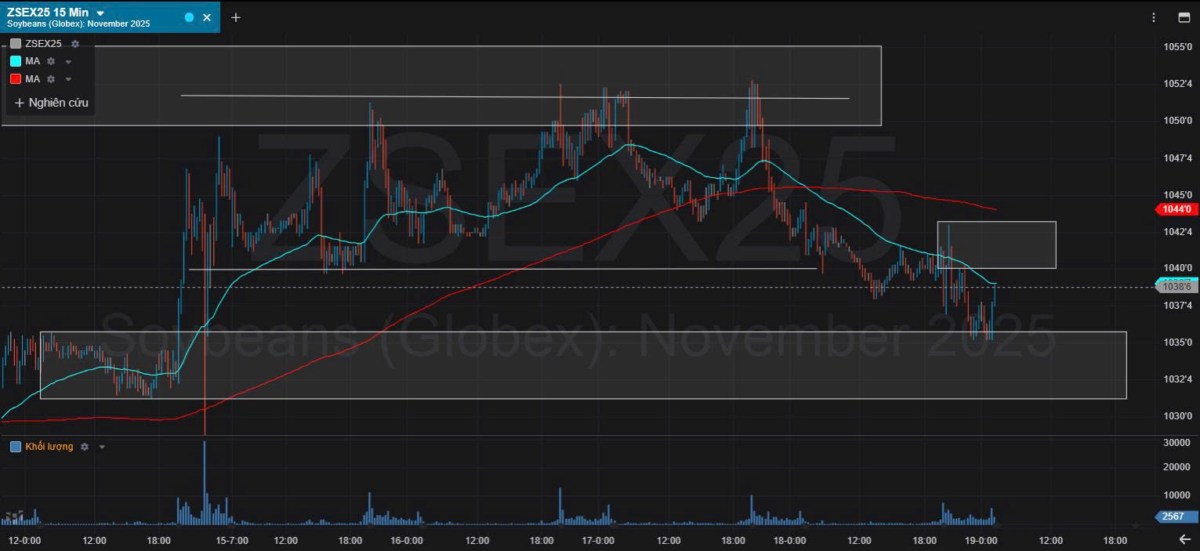Expand dropdown arrow for cyan MA

click(68, 61)
